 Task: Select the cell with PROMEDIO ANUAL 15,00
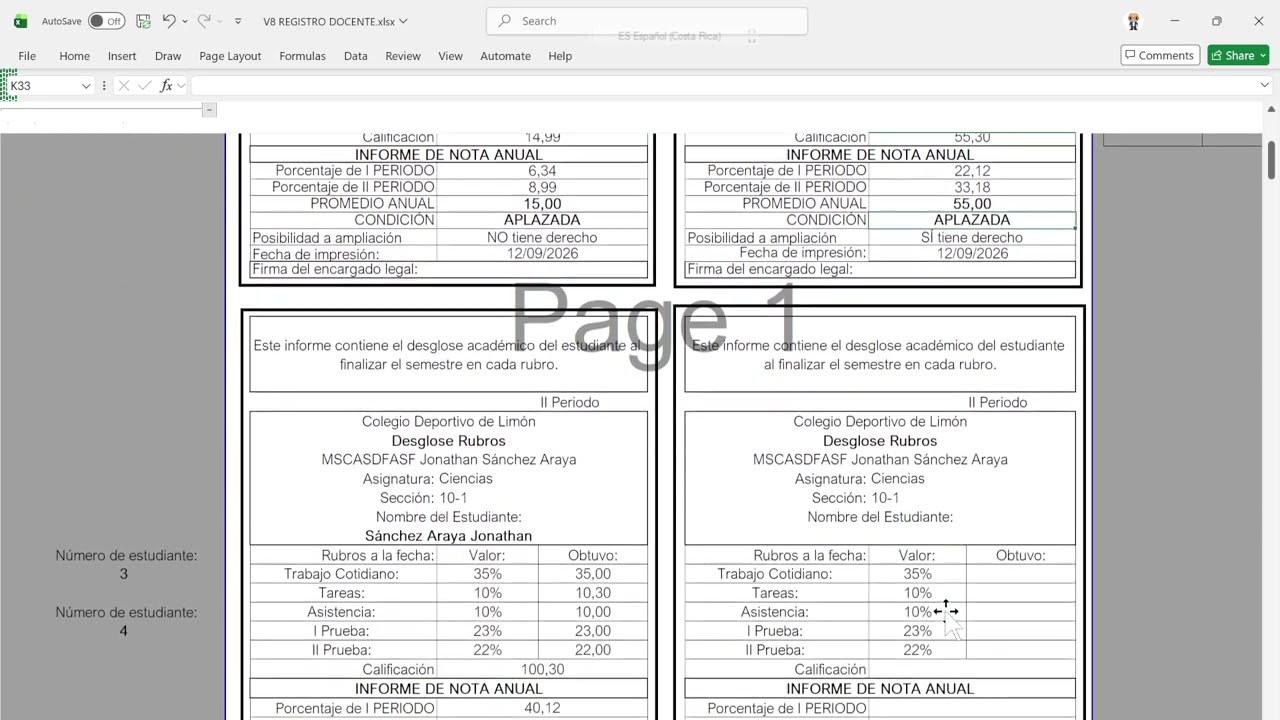[x=542, y=204]
